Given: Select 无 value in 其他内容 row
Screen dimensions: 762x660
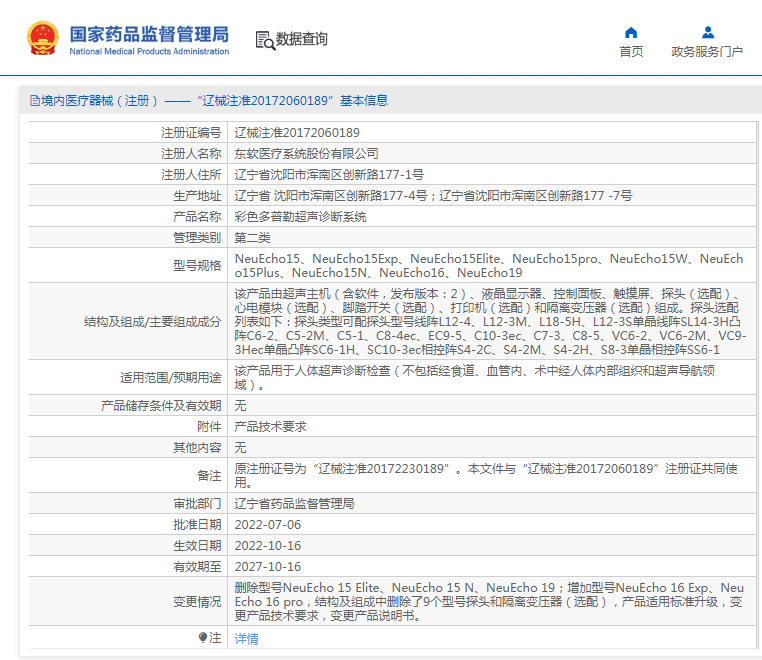Looking at the screenshot, I should point(241,448).
